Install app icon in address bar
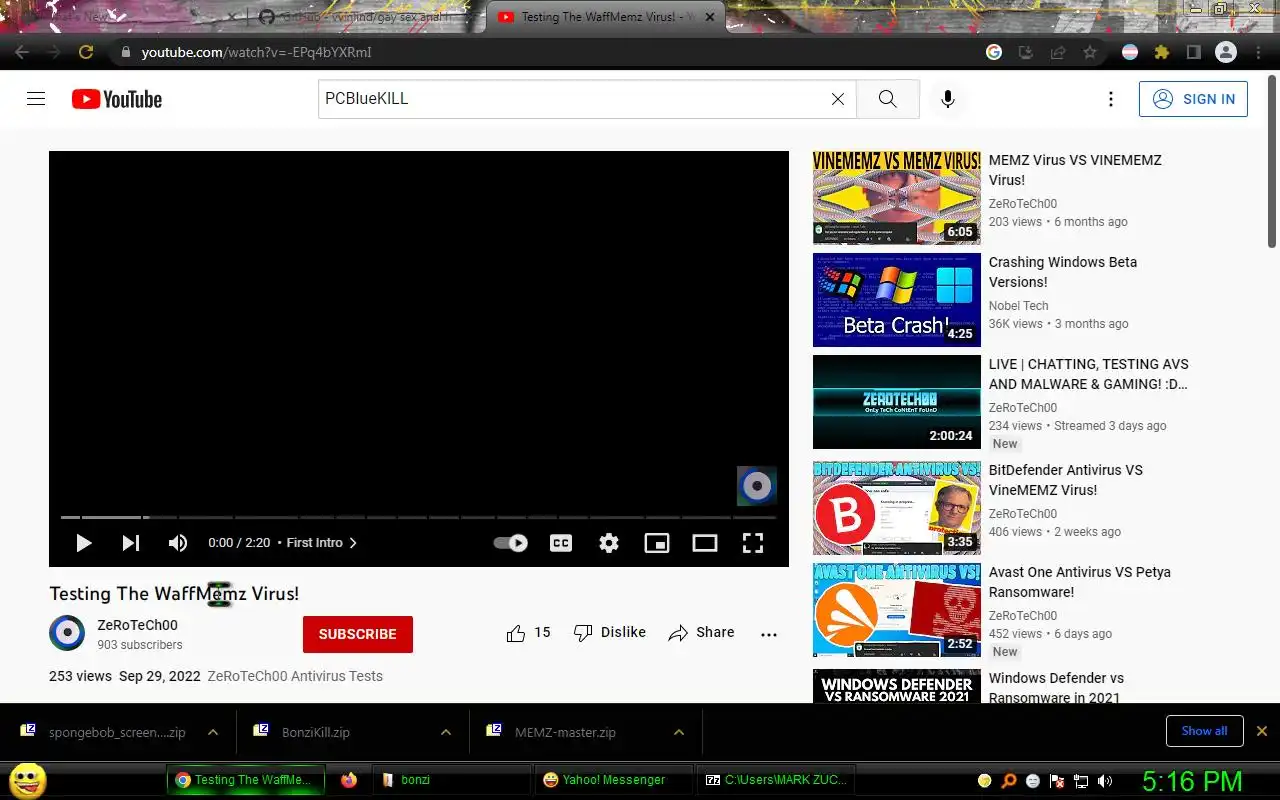The image size is (1280, 800). click(1026, 52)
